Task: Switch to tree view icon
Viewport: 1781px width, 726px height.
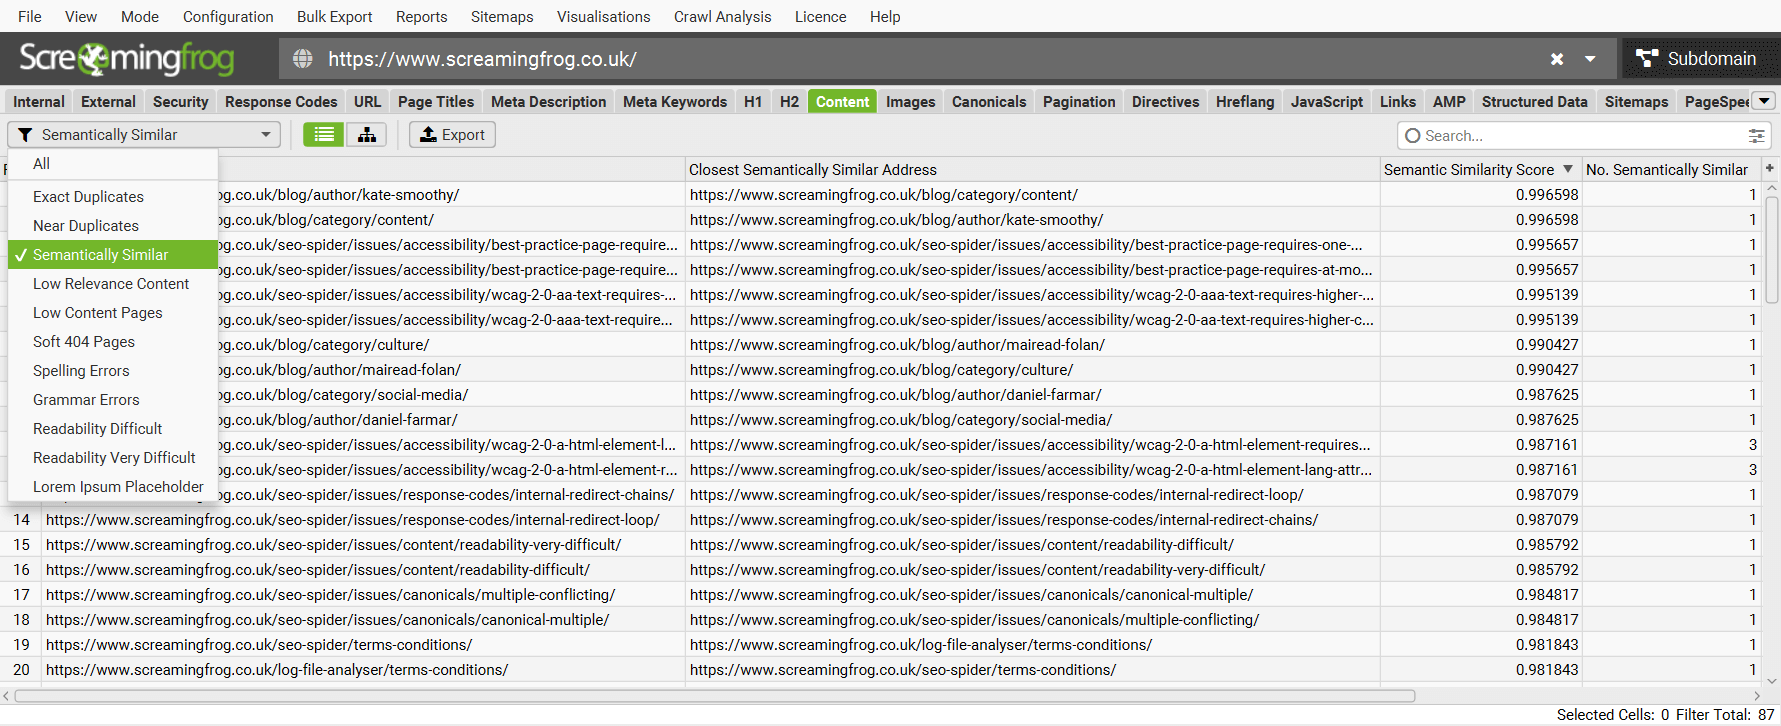Action: pyautogui.click(x=367, y=135)
